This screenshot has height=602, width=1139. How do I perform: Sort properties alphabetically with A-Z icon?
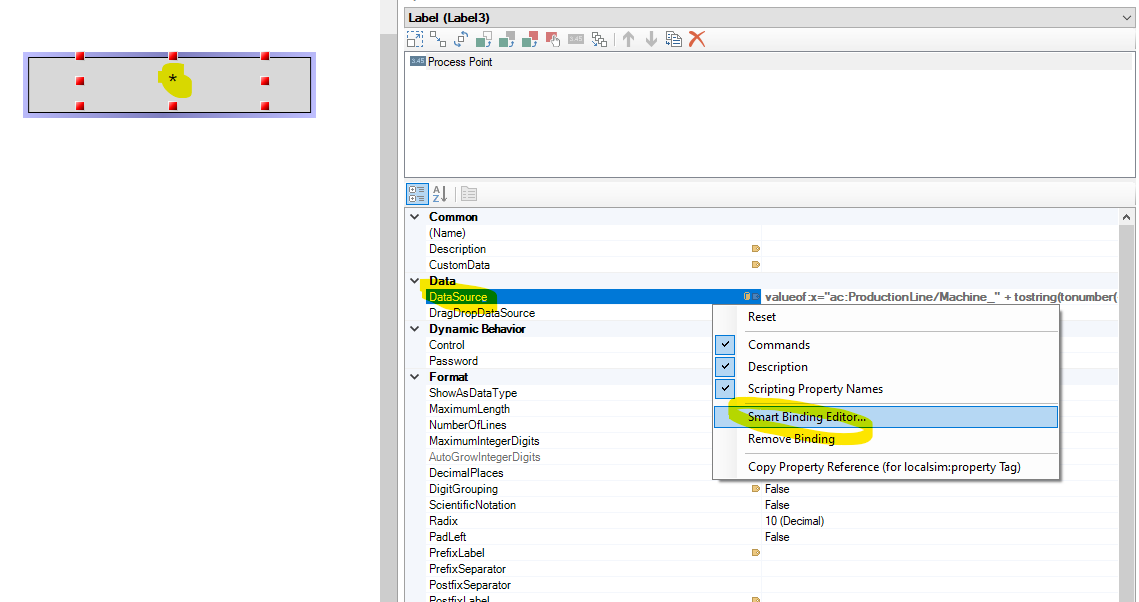tap(440, 194)
